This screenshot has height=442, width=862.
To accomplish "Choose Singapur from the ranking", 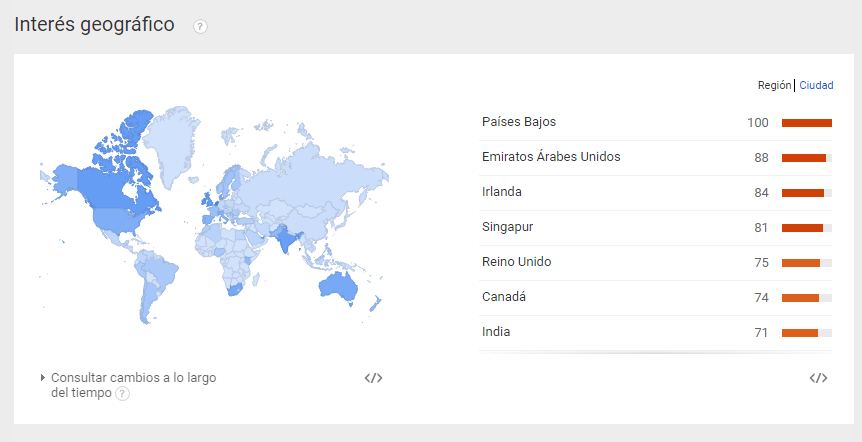I will [508, 227].
